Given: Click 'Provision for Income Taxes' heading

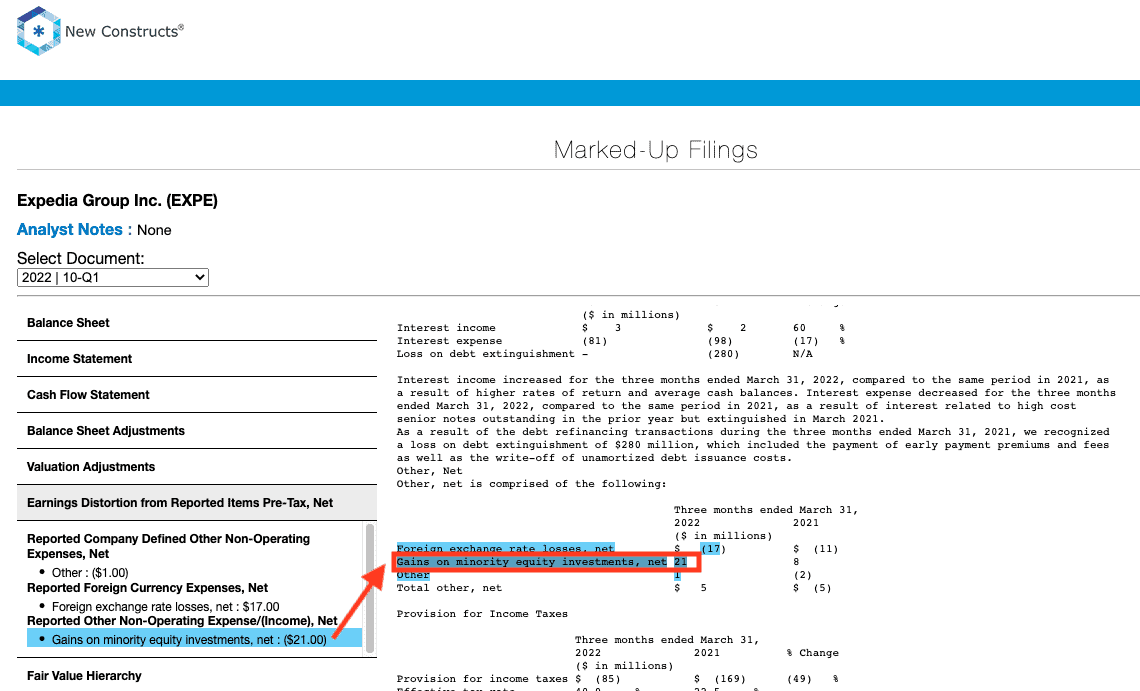Looking at the screenshot, I should coord(482,614).
